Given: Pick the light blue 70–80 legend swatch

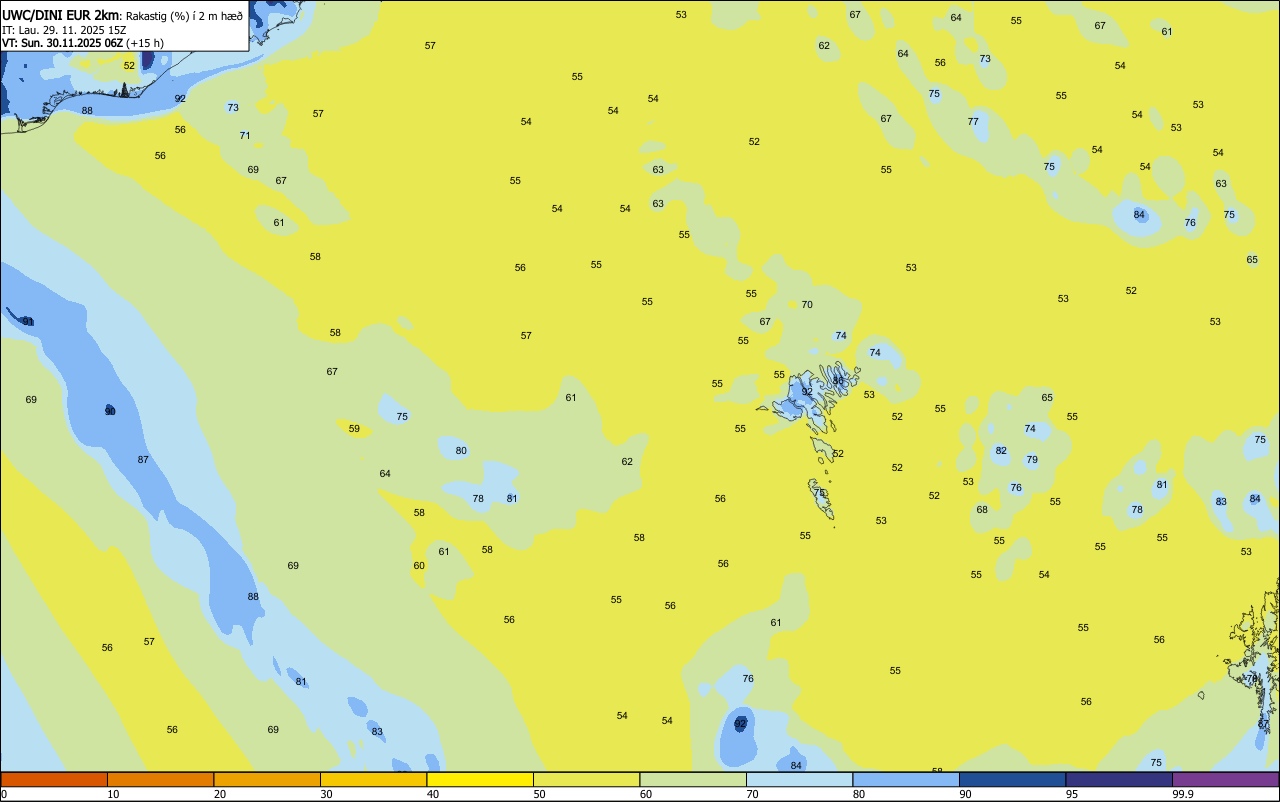Looking at the screenshot, I should (799, 779).
